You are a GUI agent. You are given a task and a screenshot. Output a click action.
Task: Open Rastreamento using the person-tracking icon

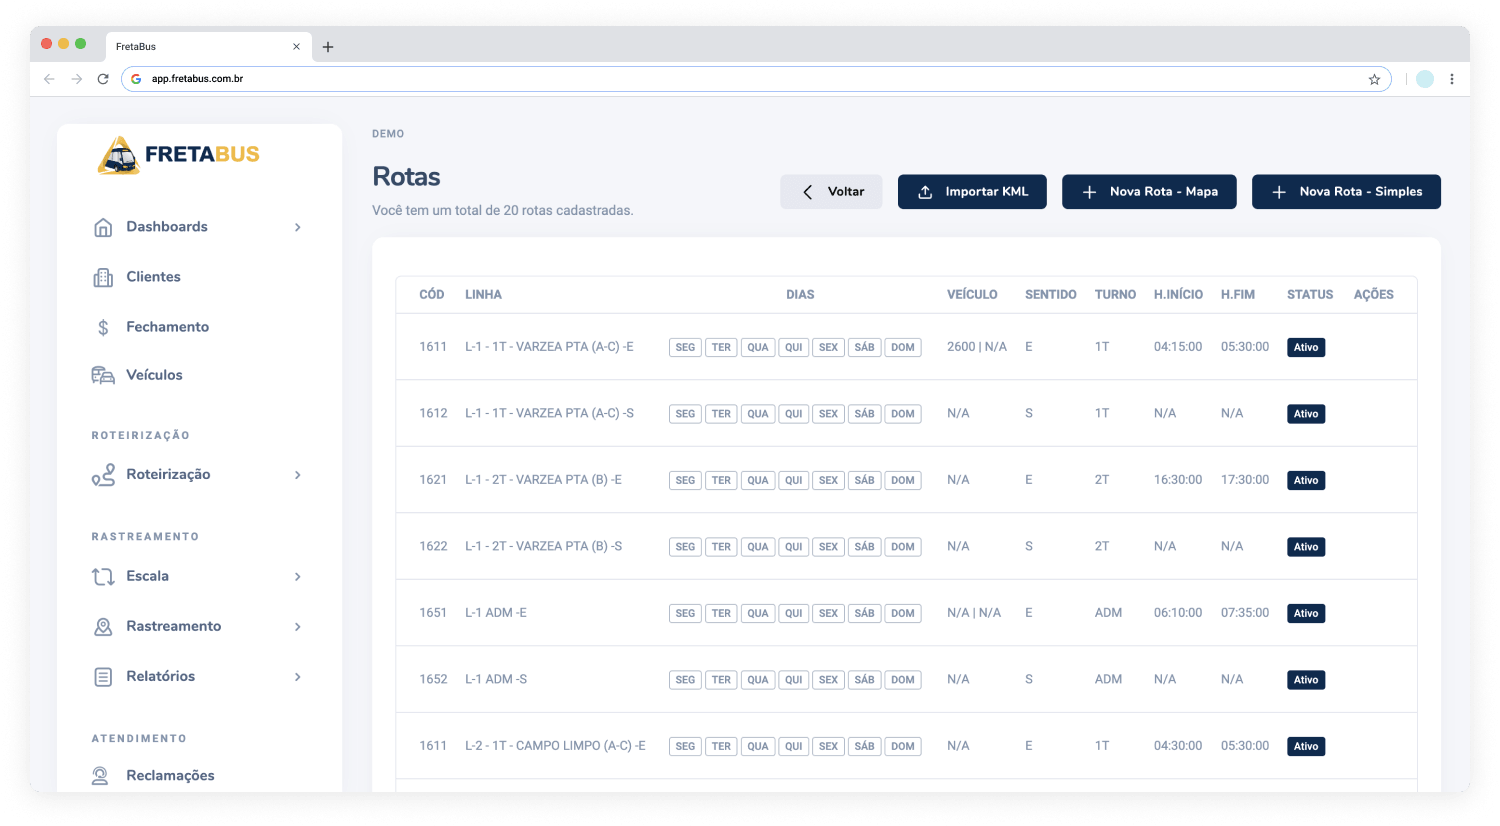102,625
